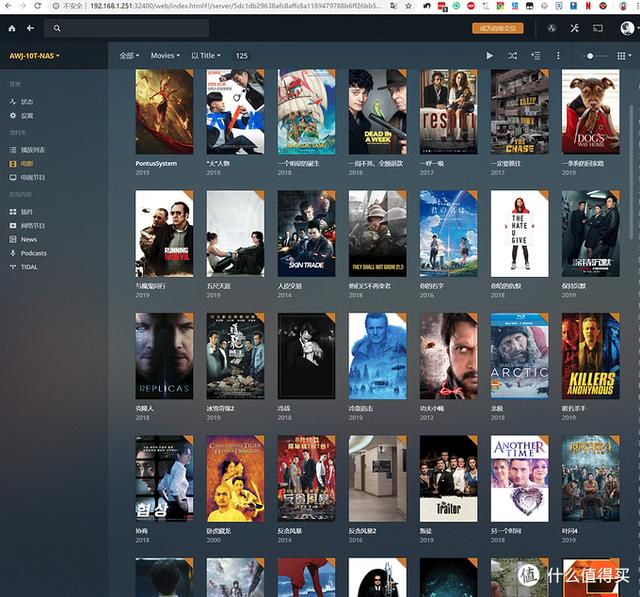This screenshot has width=640, height=597.
Task: Click the browser address bar URL
Action: pyautogui.click(x=236, y=6)
